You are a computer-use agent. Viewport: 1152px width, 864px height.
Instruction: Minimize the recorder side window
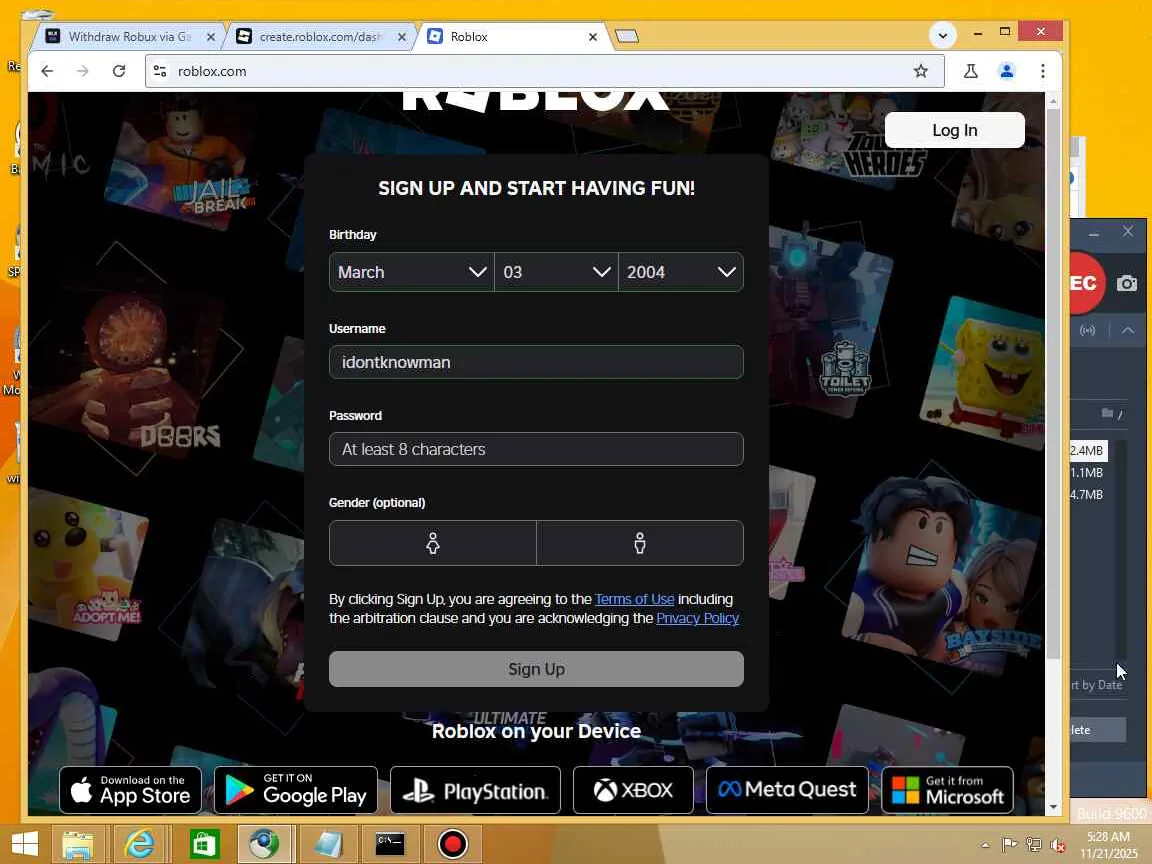point(1093,233)
